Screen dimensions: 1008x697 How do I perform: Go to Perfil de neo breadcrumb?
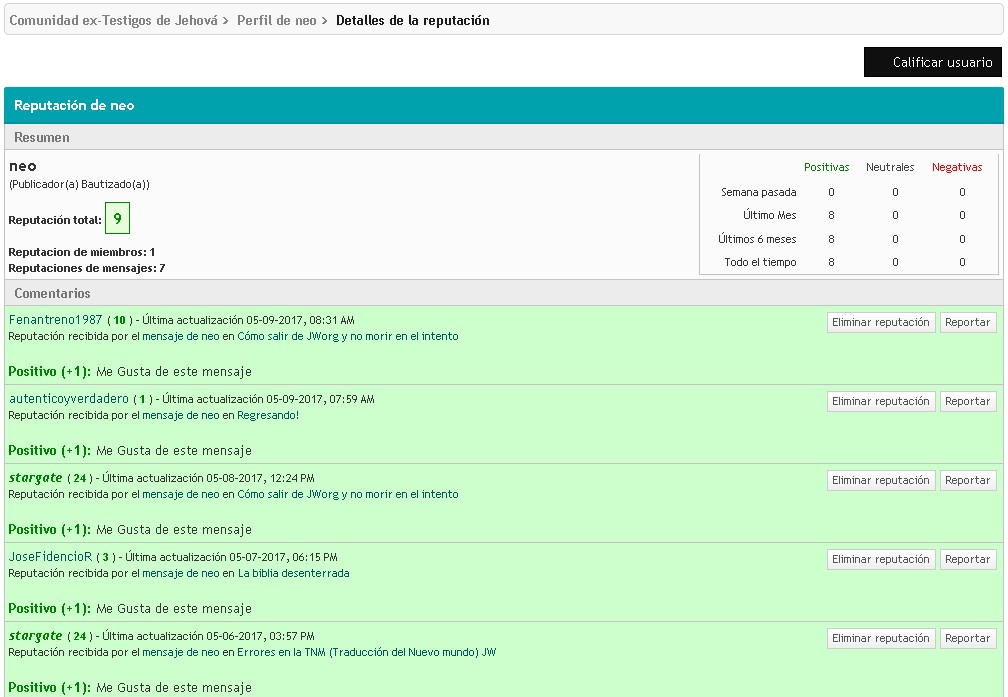[x=276, y=20]
